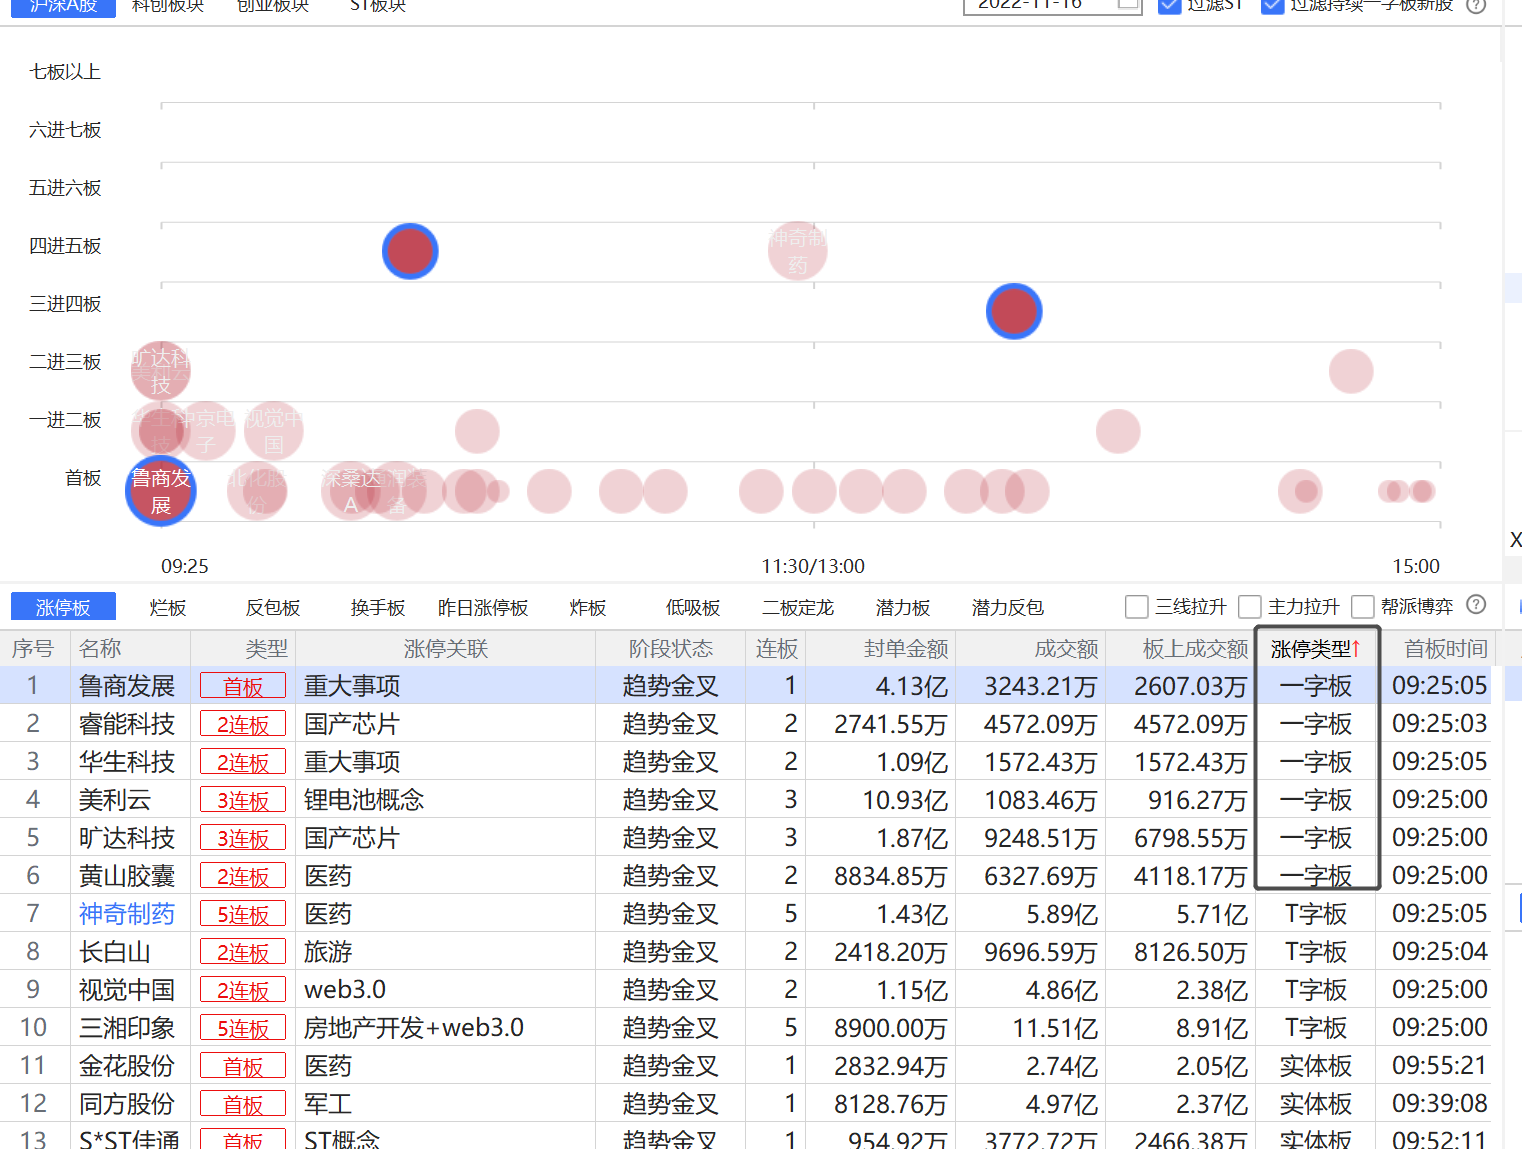Open the 神奇制药 stock link

pyautogui.click(x=127, y=914)
